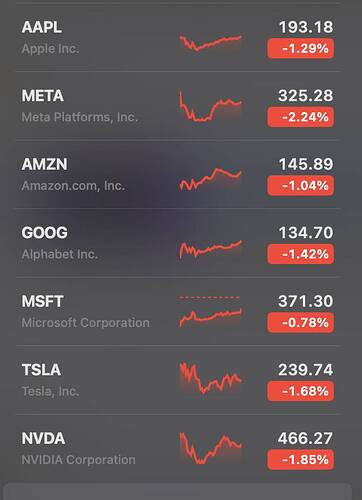Toggle the MSFT -0.78% change badge

[x=300, y=323]
